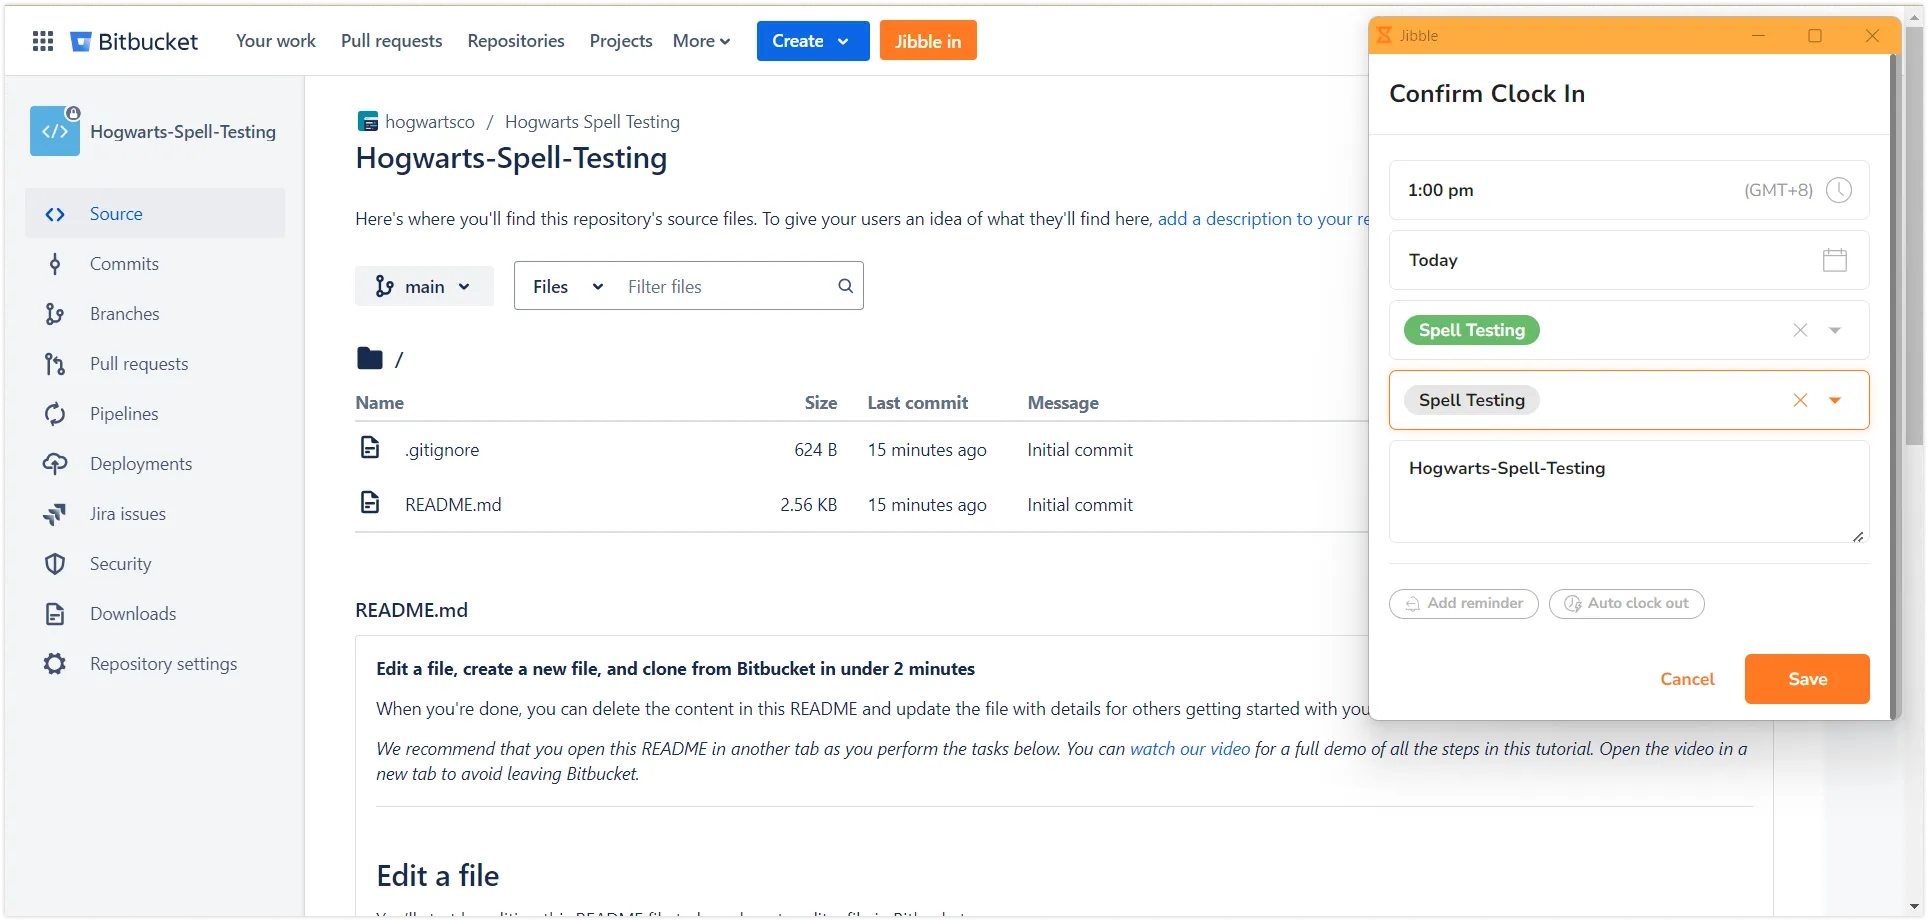Open the More menu in navigation

(701, 41)
